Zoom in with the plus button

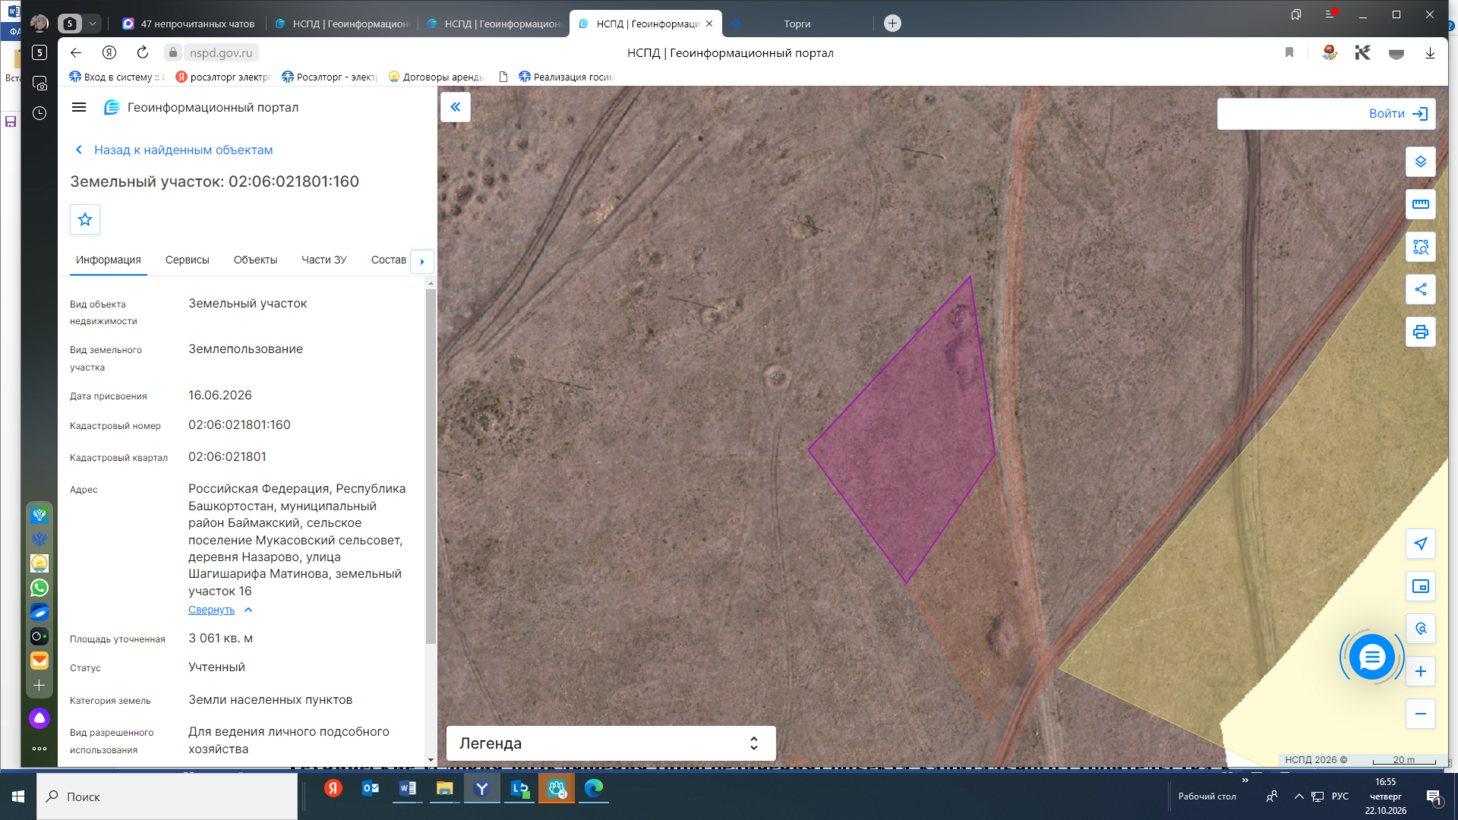1420,671
